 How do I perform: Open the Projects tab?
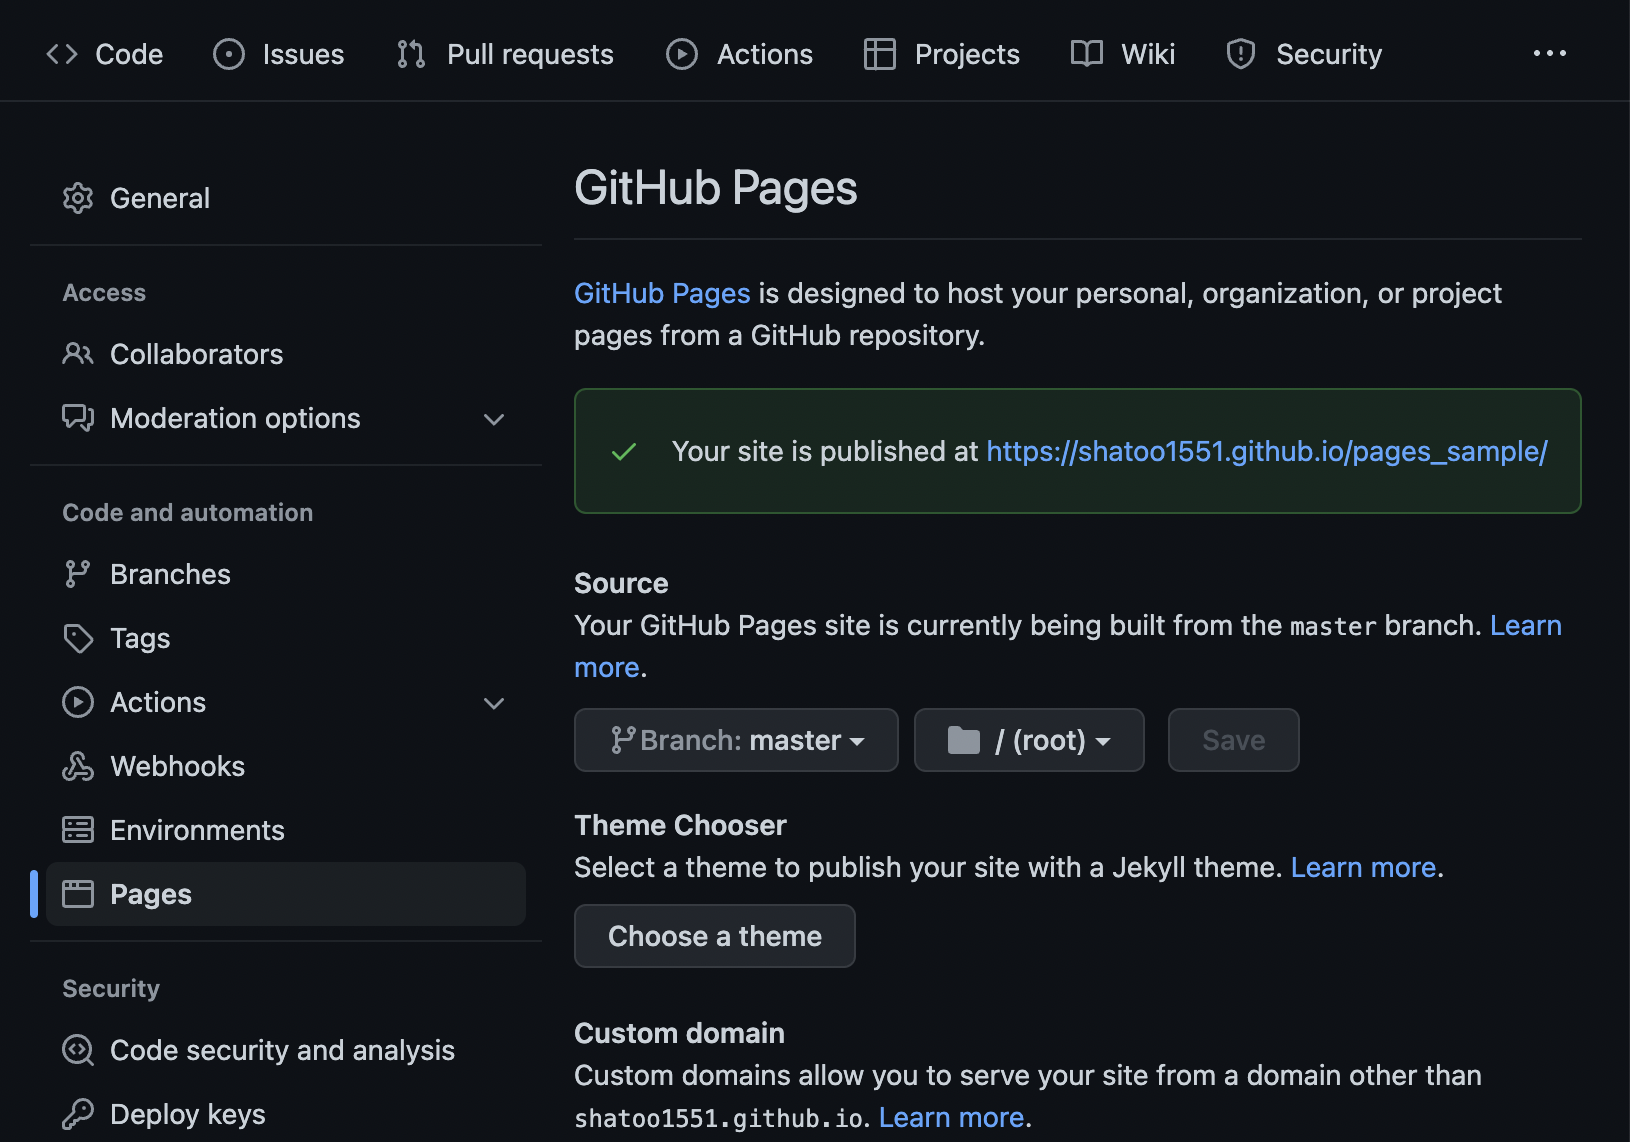(x=942, y=54)
